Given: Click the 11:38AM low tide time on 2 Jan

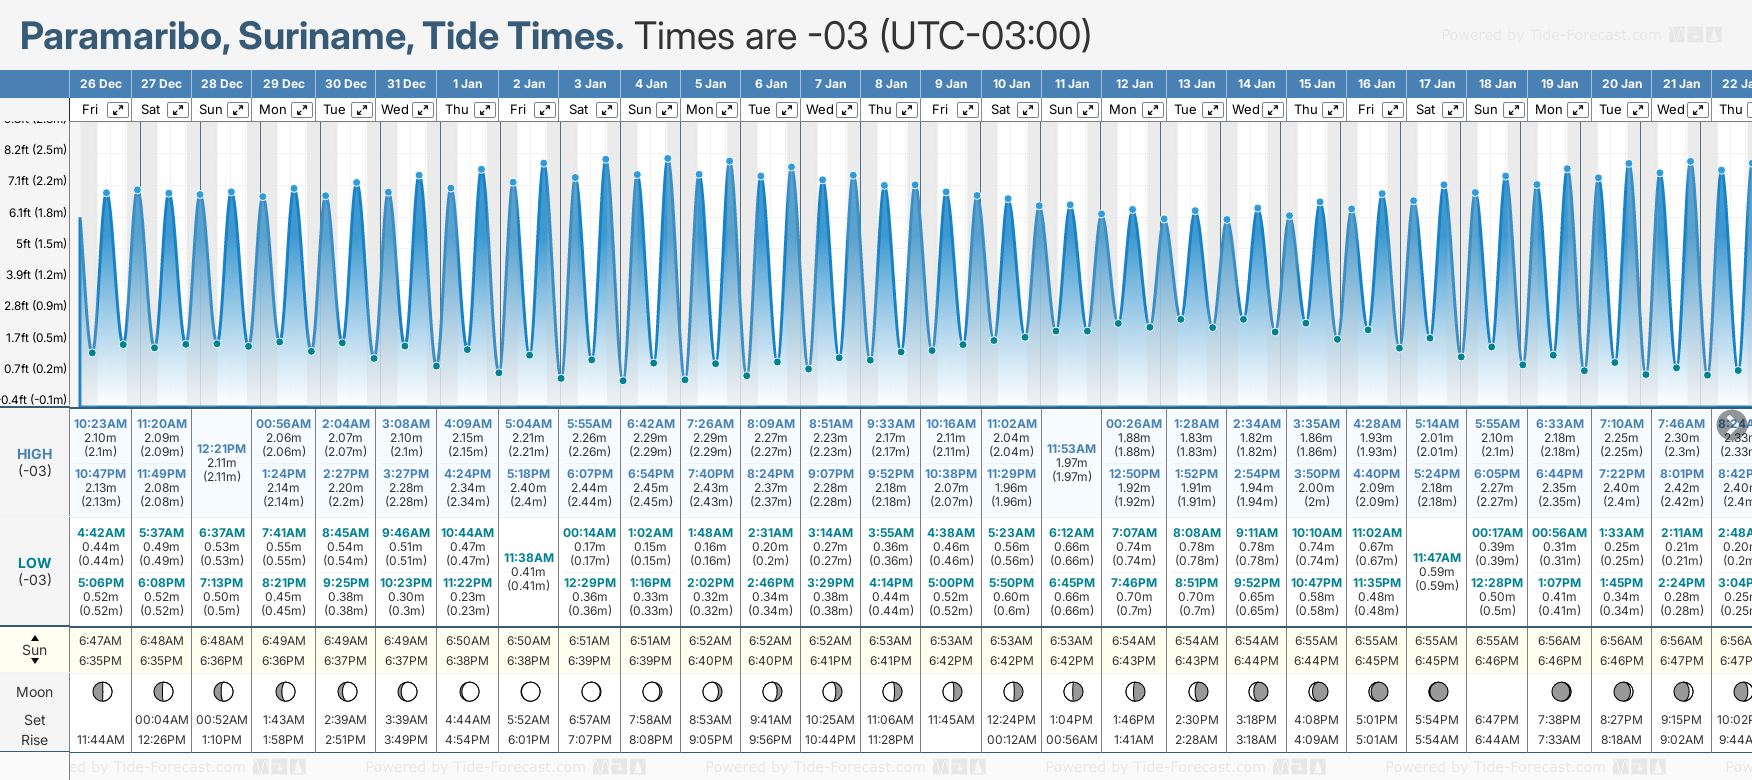Looking at the screenshot, I should tap(529, 558).
